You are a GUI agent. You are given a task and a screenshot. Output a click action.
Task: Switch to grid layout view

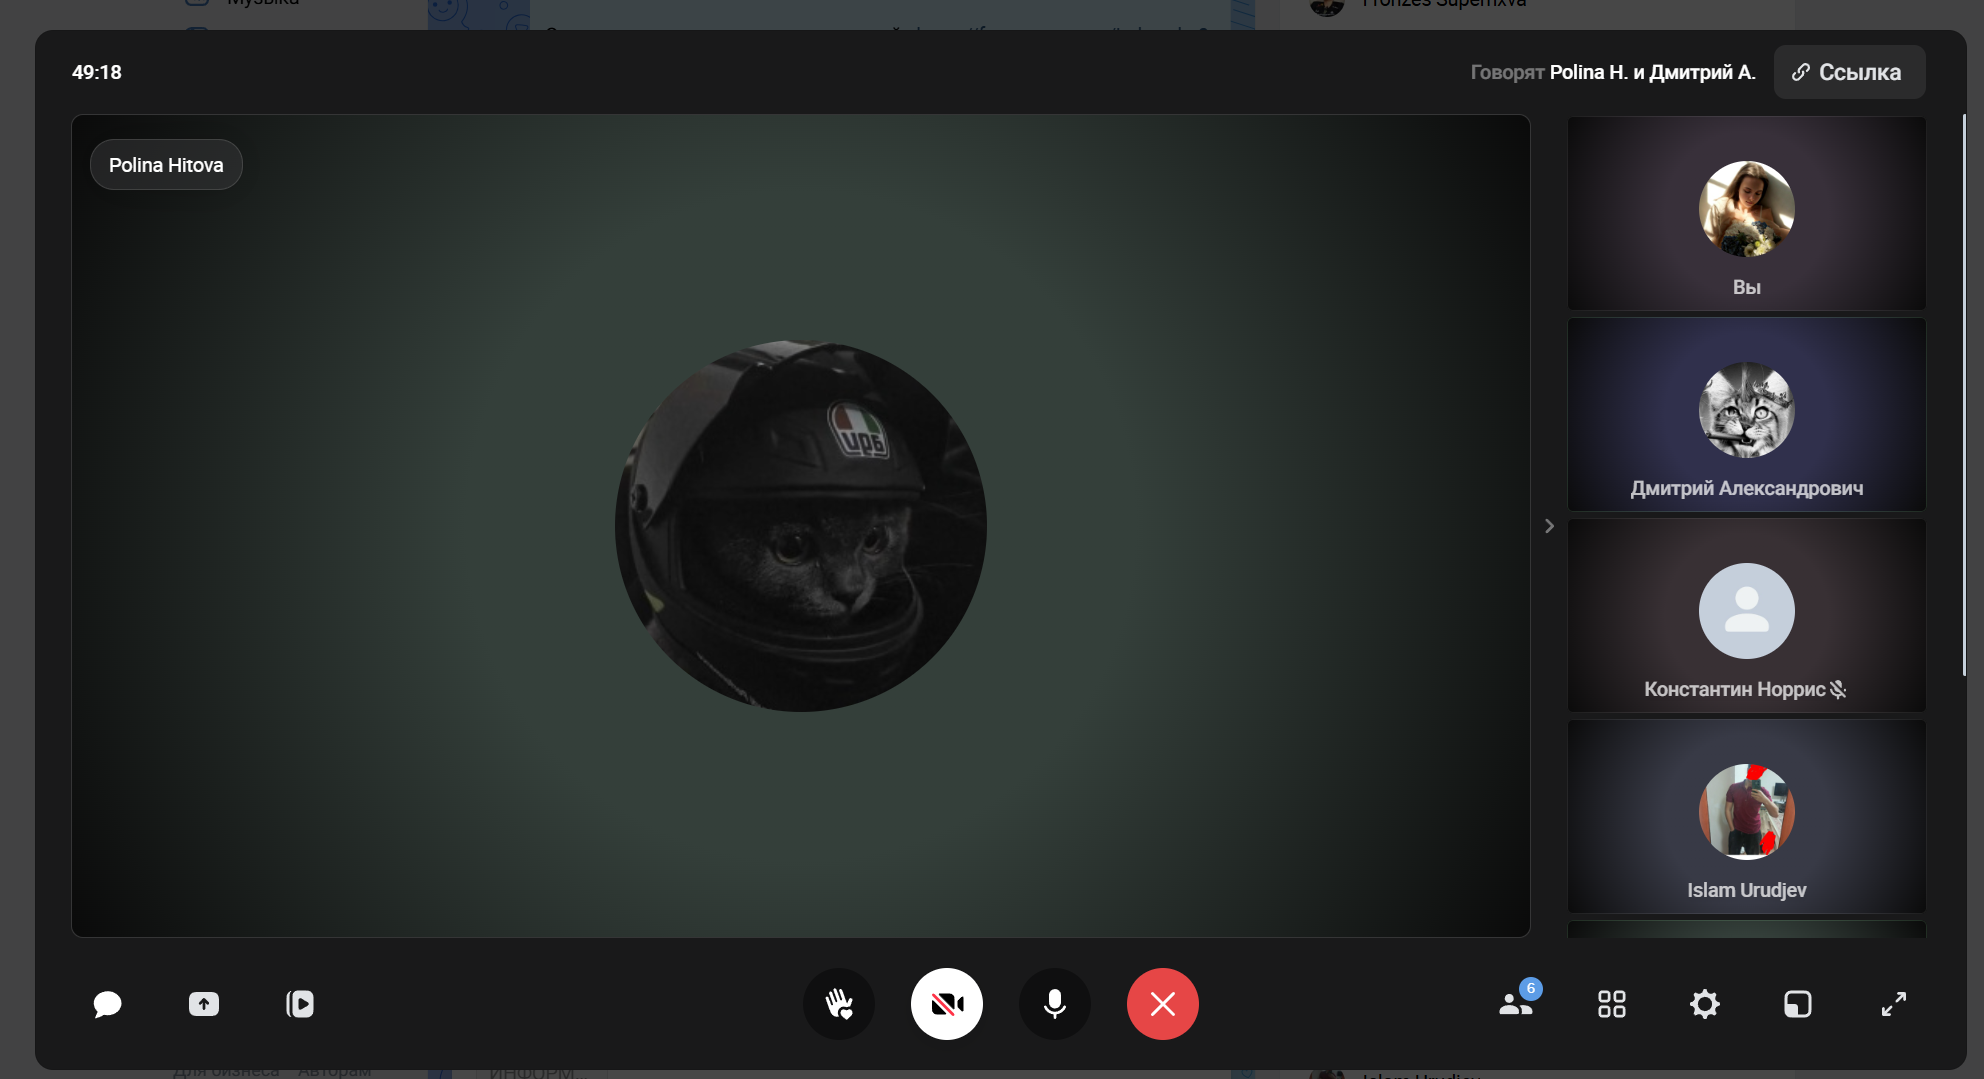(x=1611, y=1004)
